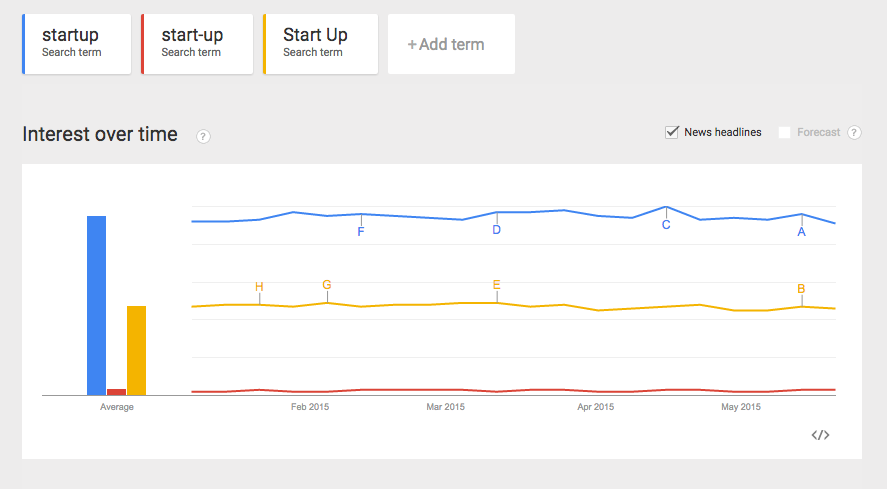
Task: Open the Interest over time help icon
Action: click(x=203, y=136)
